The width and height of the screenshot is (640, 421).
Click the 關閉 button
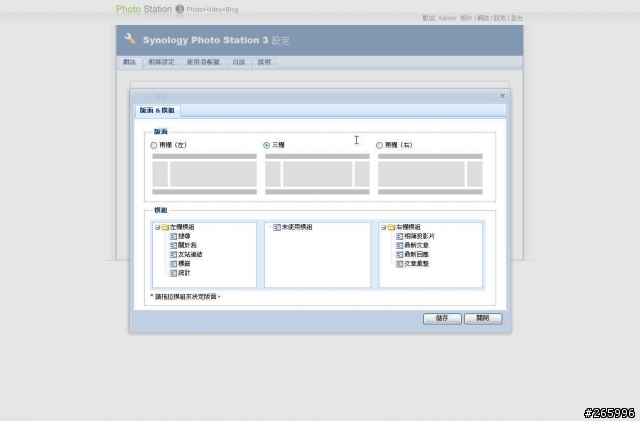tap(483, 319)
